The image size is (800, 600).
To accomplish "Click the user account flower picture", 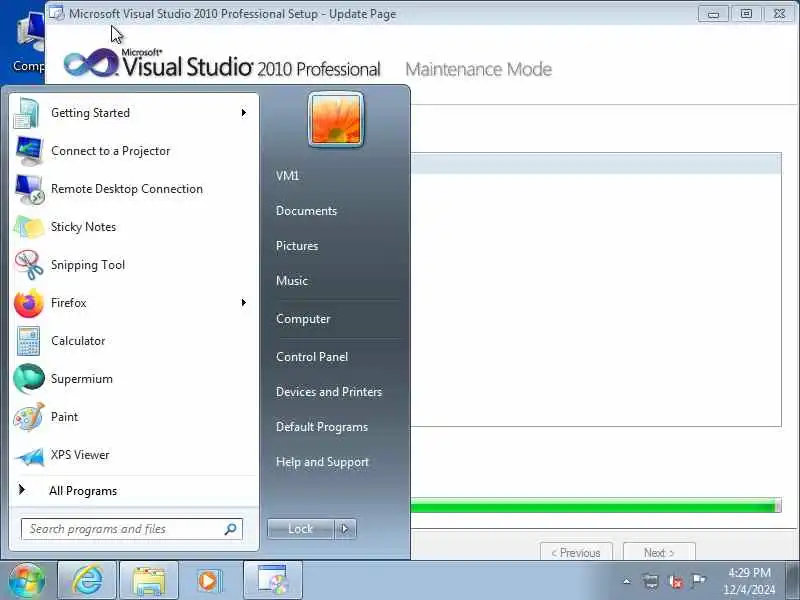I will point(336,119).
